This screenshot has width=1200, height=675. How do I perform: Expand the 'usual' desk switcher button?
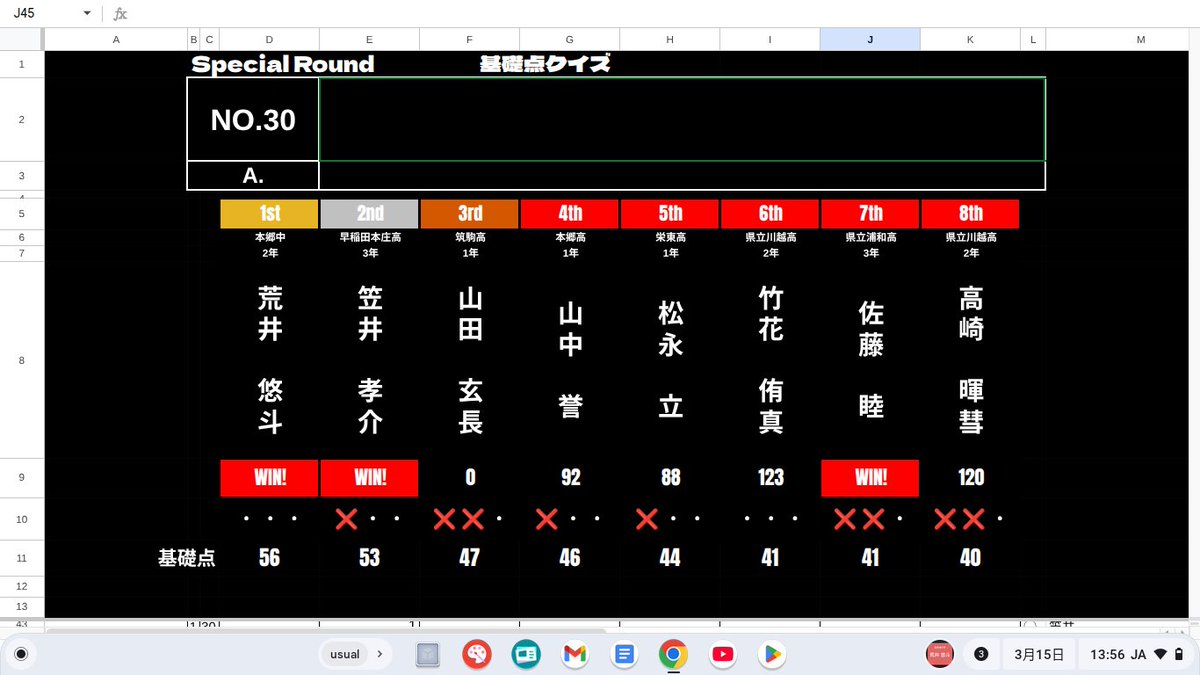(x=357, y=654)
